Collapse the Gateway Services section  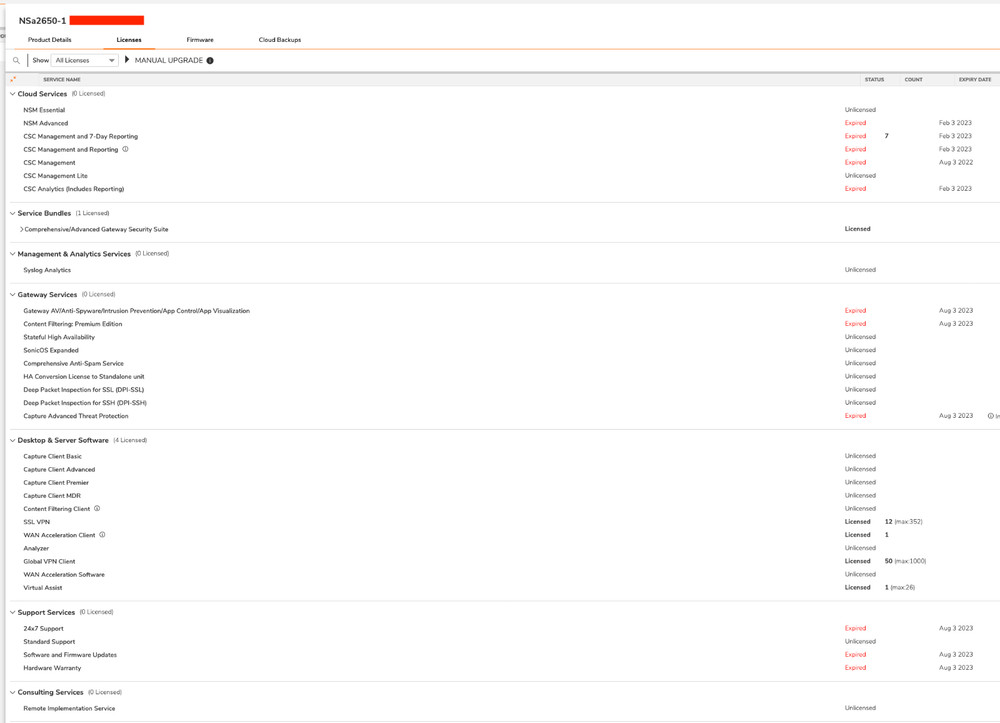[12, 295]
